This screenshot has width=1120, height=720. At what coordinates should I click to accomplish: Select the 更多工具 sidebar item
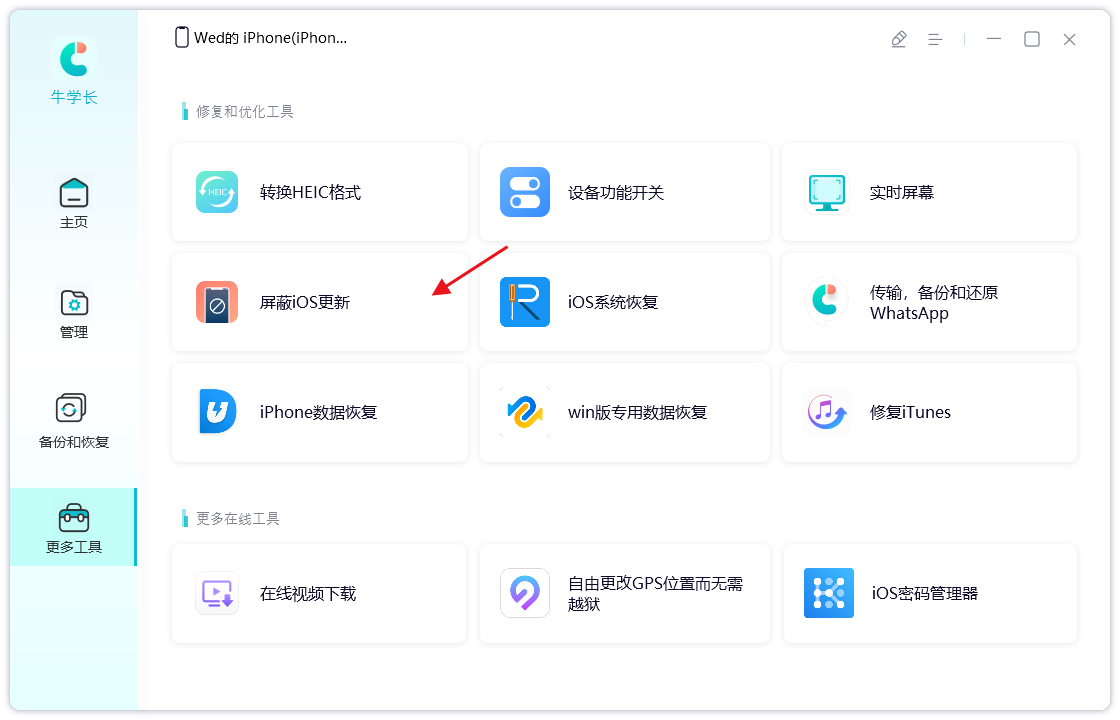coord(73,527)
